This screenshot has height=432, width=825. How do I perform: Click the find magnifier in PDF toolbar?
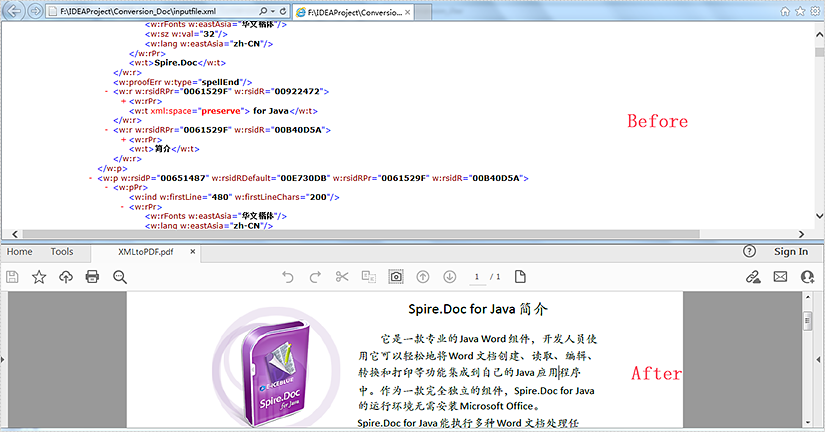click(x=119, y=277)
